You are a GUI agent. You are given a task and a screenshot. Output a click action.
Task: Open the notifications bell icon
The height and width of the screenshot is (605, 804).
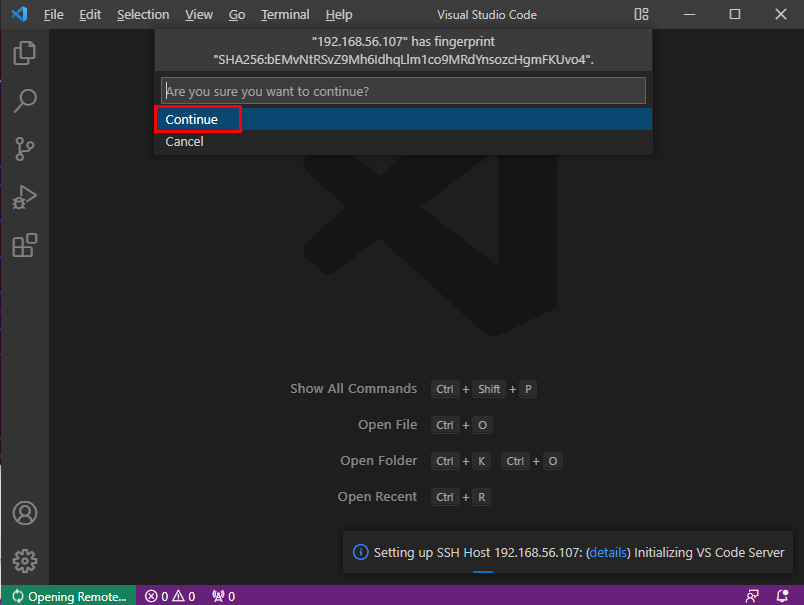click(782, 596)
